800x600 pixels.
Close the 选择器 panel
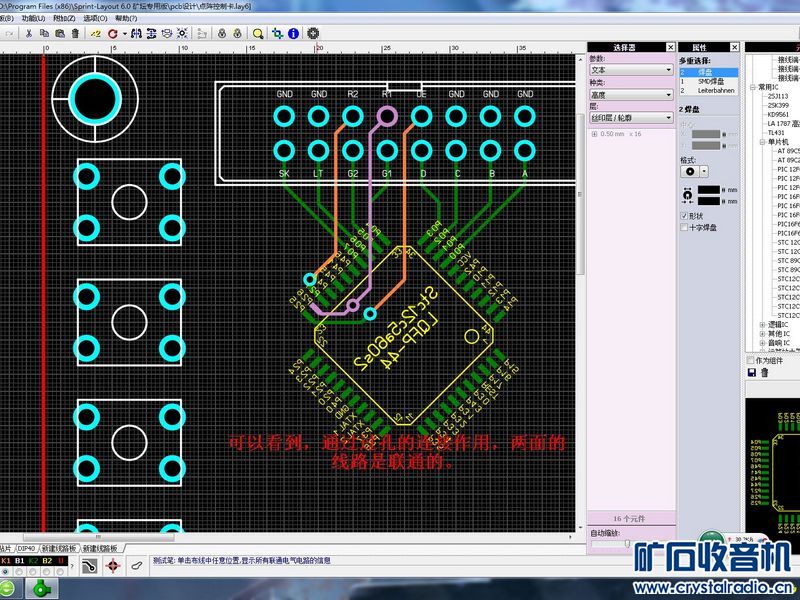[668, 47]
